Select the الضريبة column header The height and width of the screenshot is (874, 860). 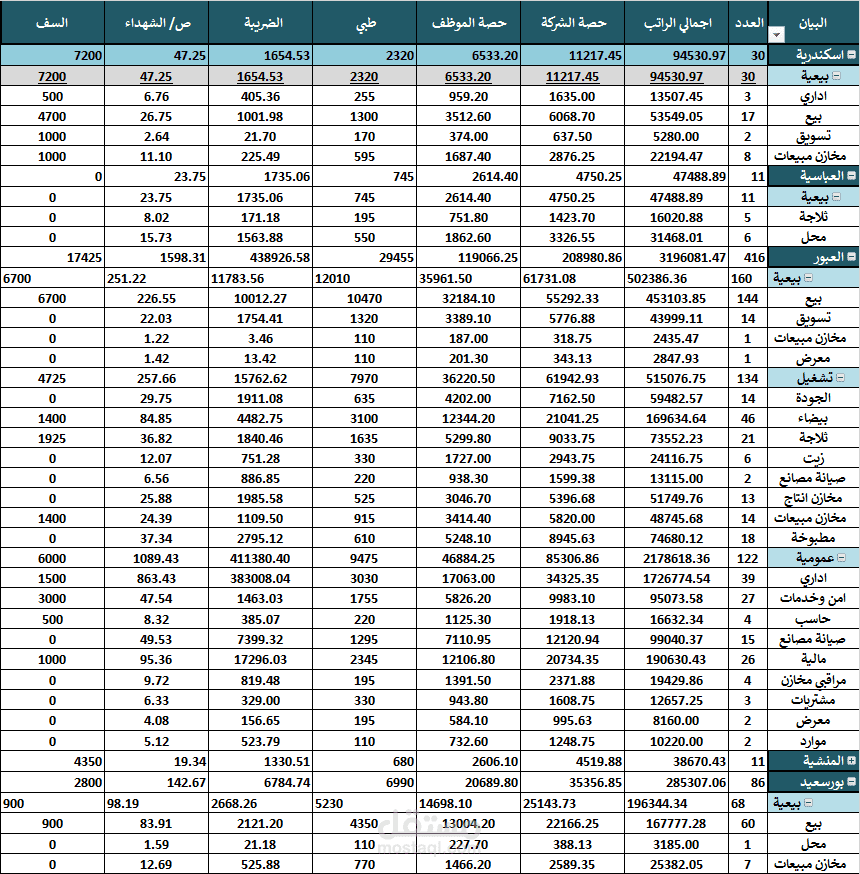tap(260, 22)
